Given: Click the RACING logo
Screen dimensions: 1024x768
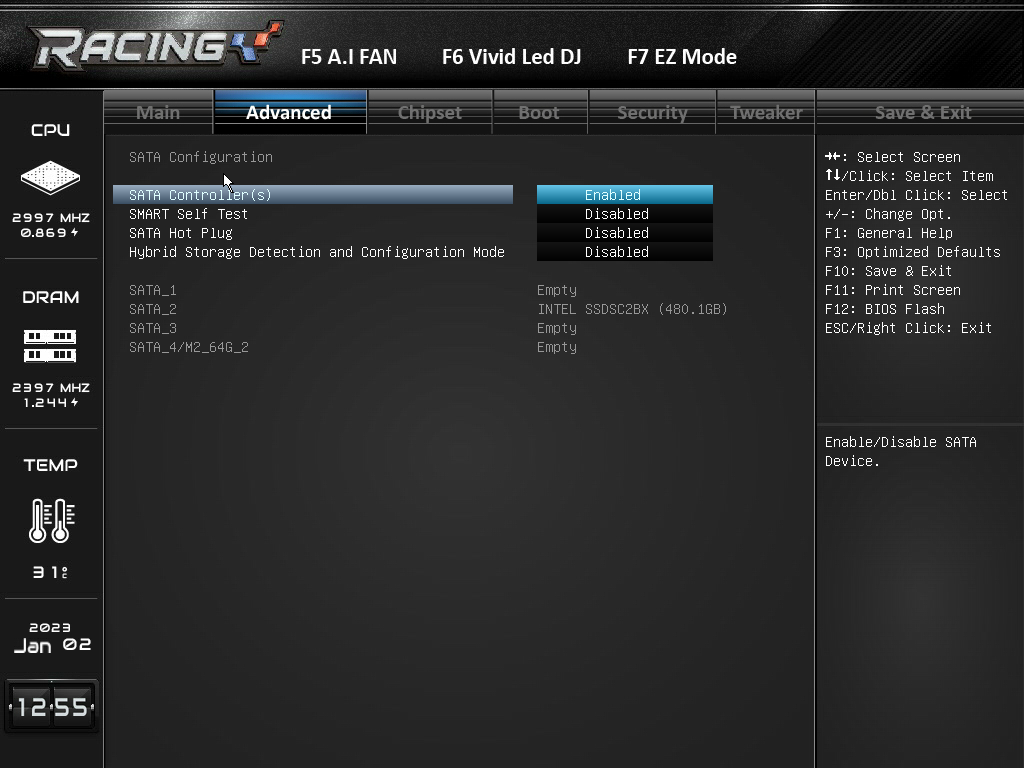Looking at the screenshot, I should tap(155, 46).
